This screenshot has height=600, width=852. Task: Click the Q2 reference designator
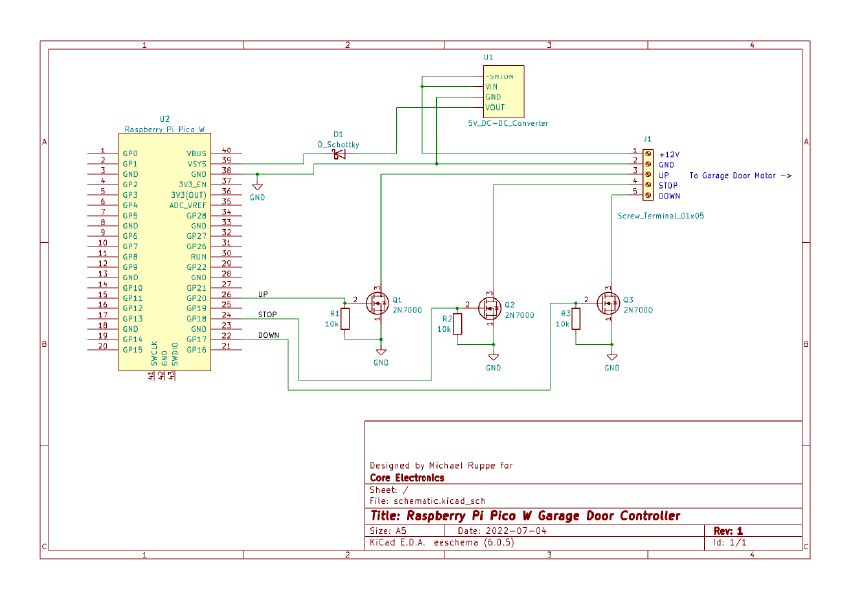pyautogui.click(x=509, y=305)
